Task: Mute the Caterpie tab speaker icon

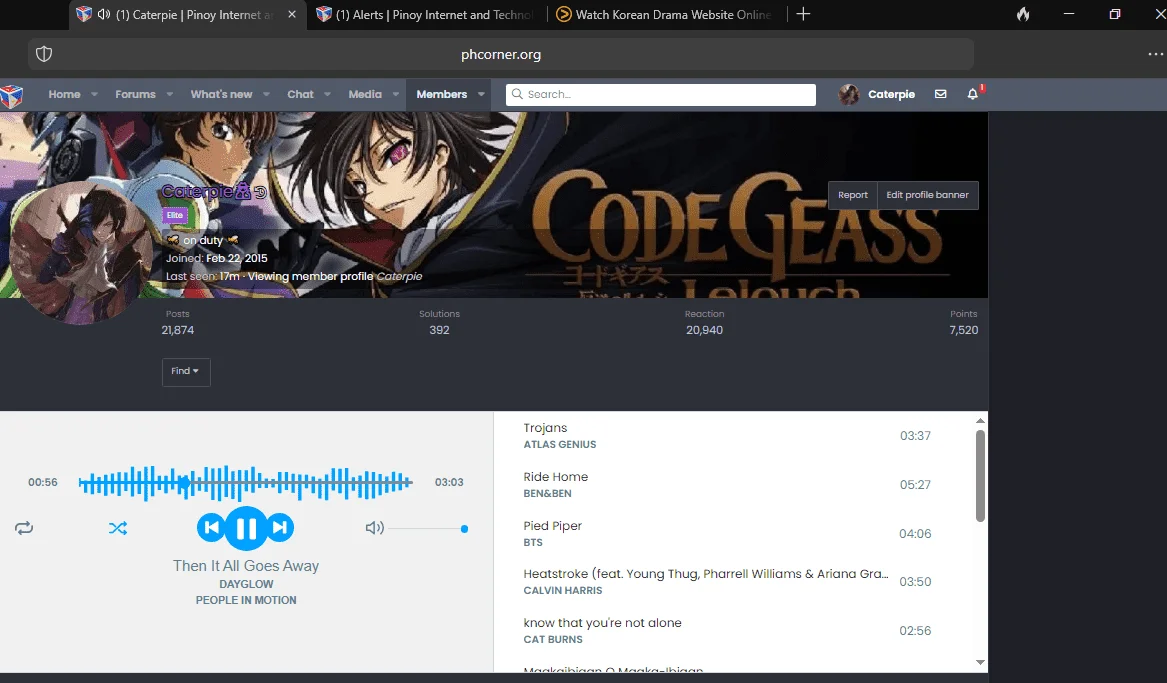Action: [x=103, y=14]
